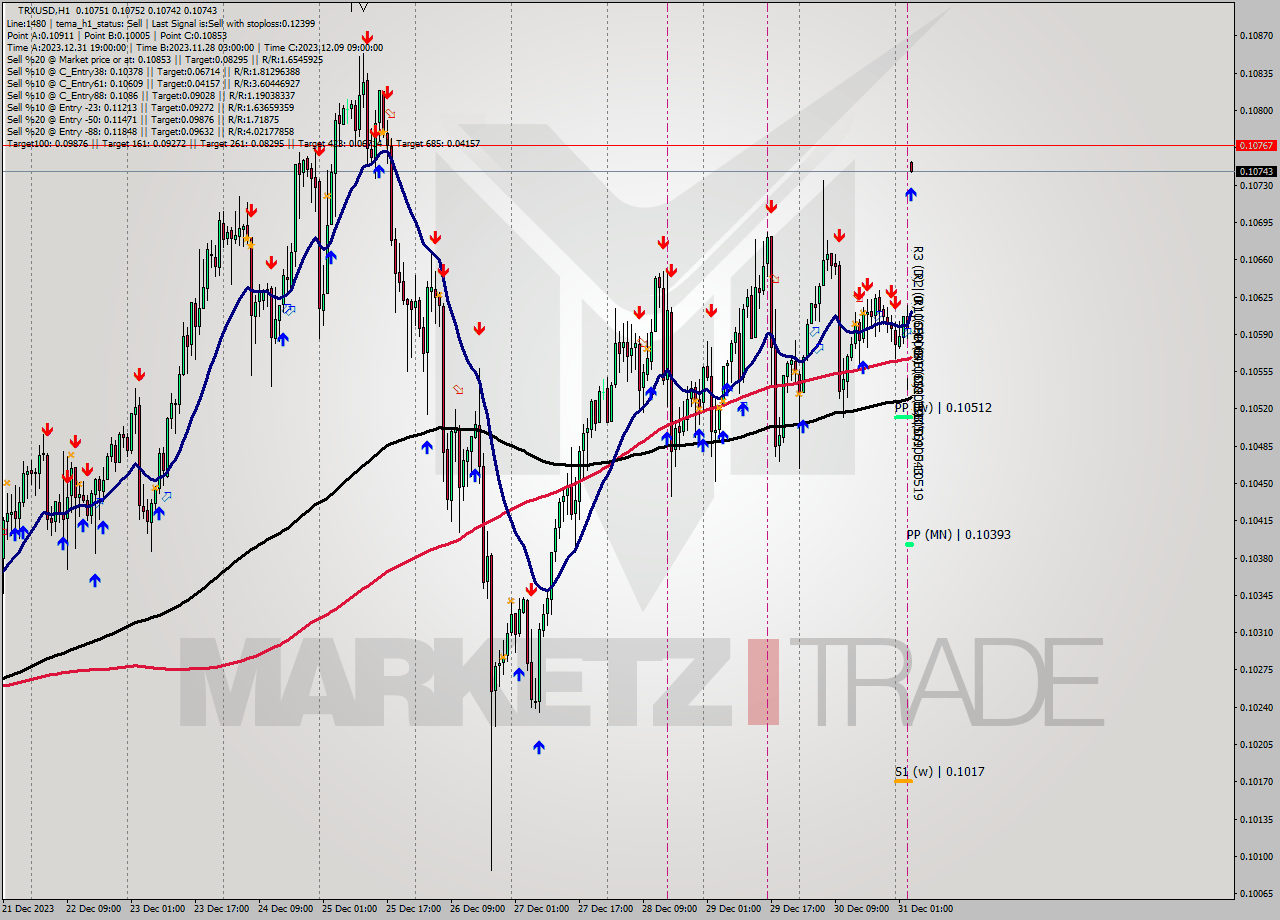Image resolution: width=1280 pixels, height=920 pixels.
Task: Click the S1 (w) | 0.1017 support label
Action: [939, 772]
